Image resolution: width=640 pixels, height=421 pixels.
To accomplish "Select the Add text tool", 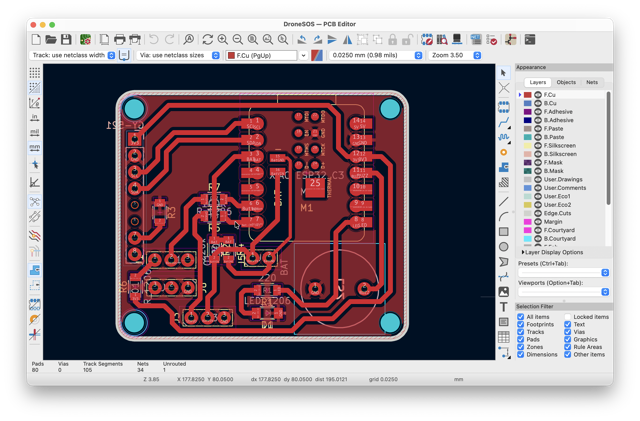I will (x=504, y=307).
